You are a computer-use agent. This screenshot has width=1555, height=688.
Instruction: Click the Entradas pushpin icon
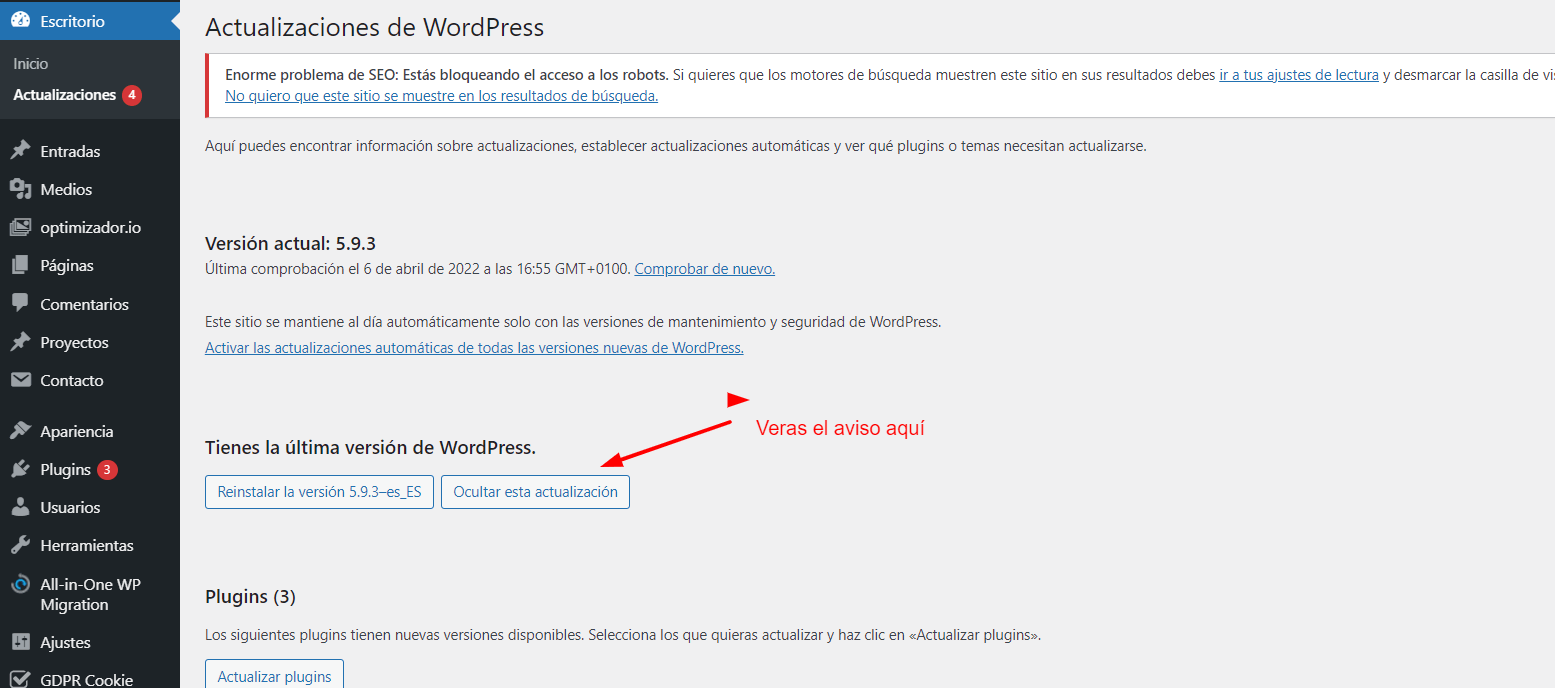point(20,151)
